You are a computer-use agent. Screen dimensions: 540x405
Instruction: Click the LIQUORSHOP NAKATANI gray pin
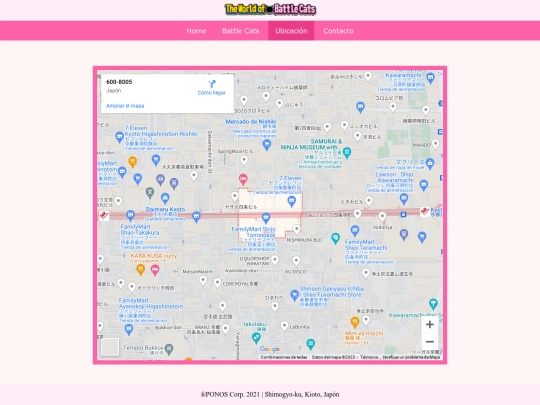click(x=274, y=260)
